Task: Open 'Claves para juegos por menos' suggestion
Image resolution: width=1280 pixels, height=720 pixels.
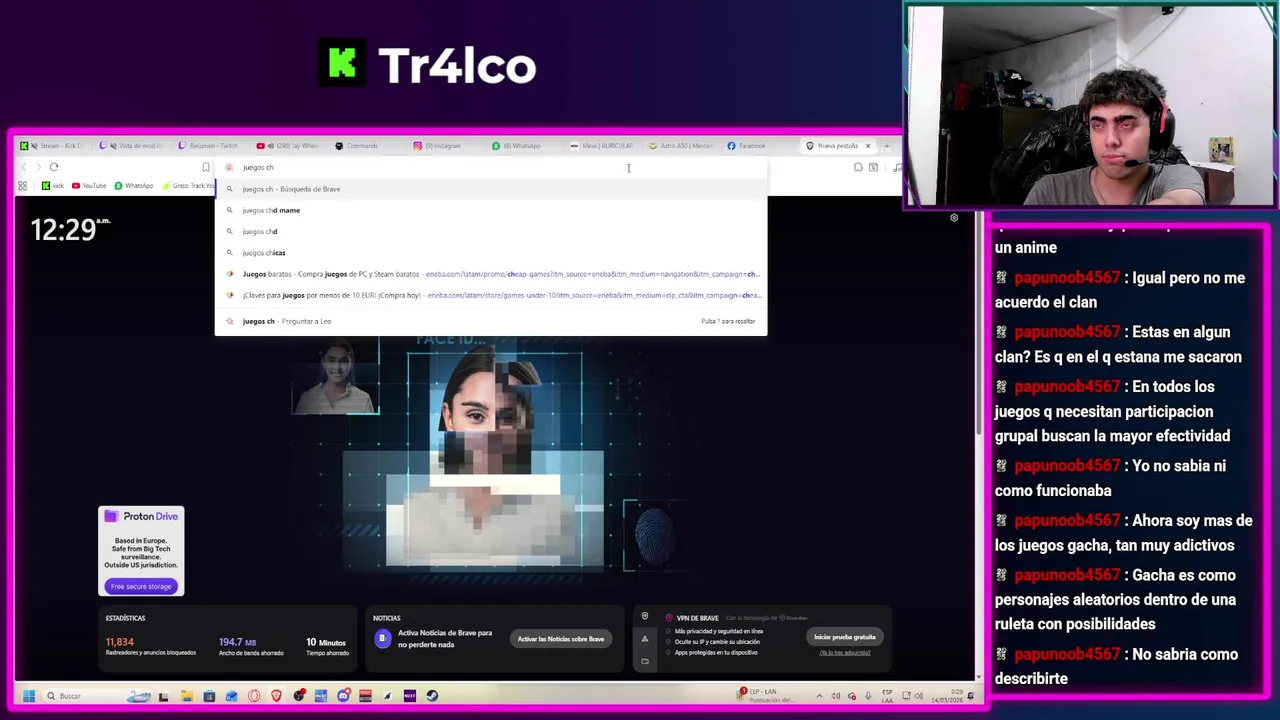Action: pyautogui.click(x=491, y=295)
